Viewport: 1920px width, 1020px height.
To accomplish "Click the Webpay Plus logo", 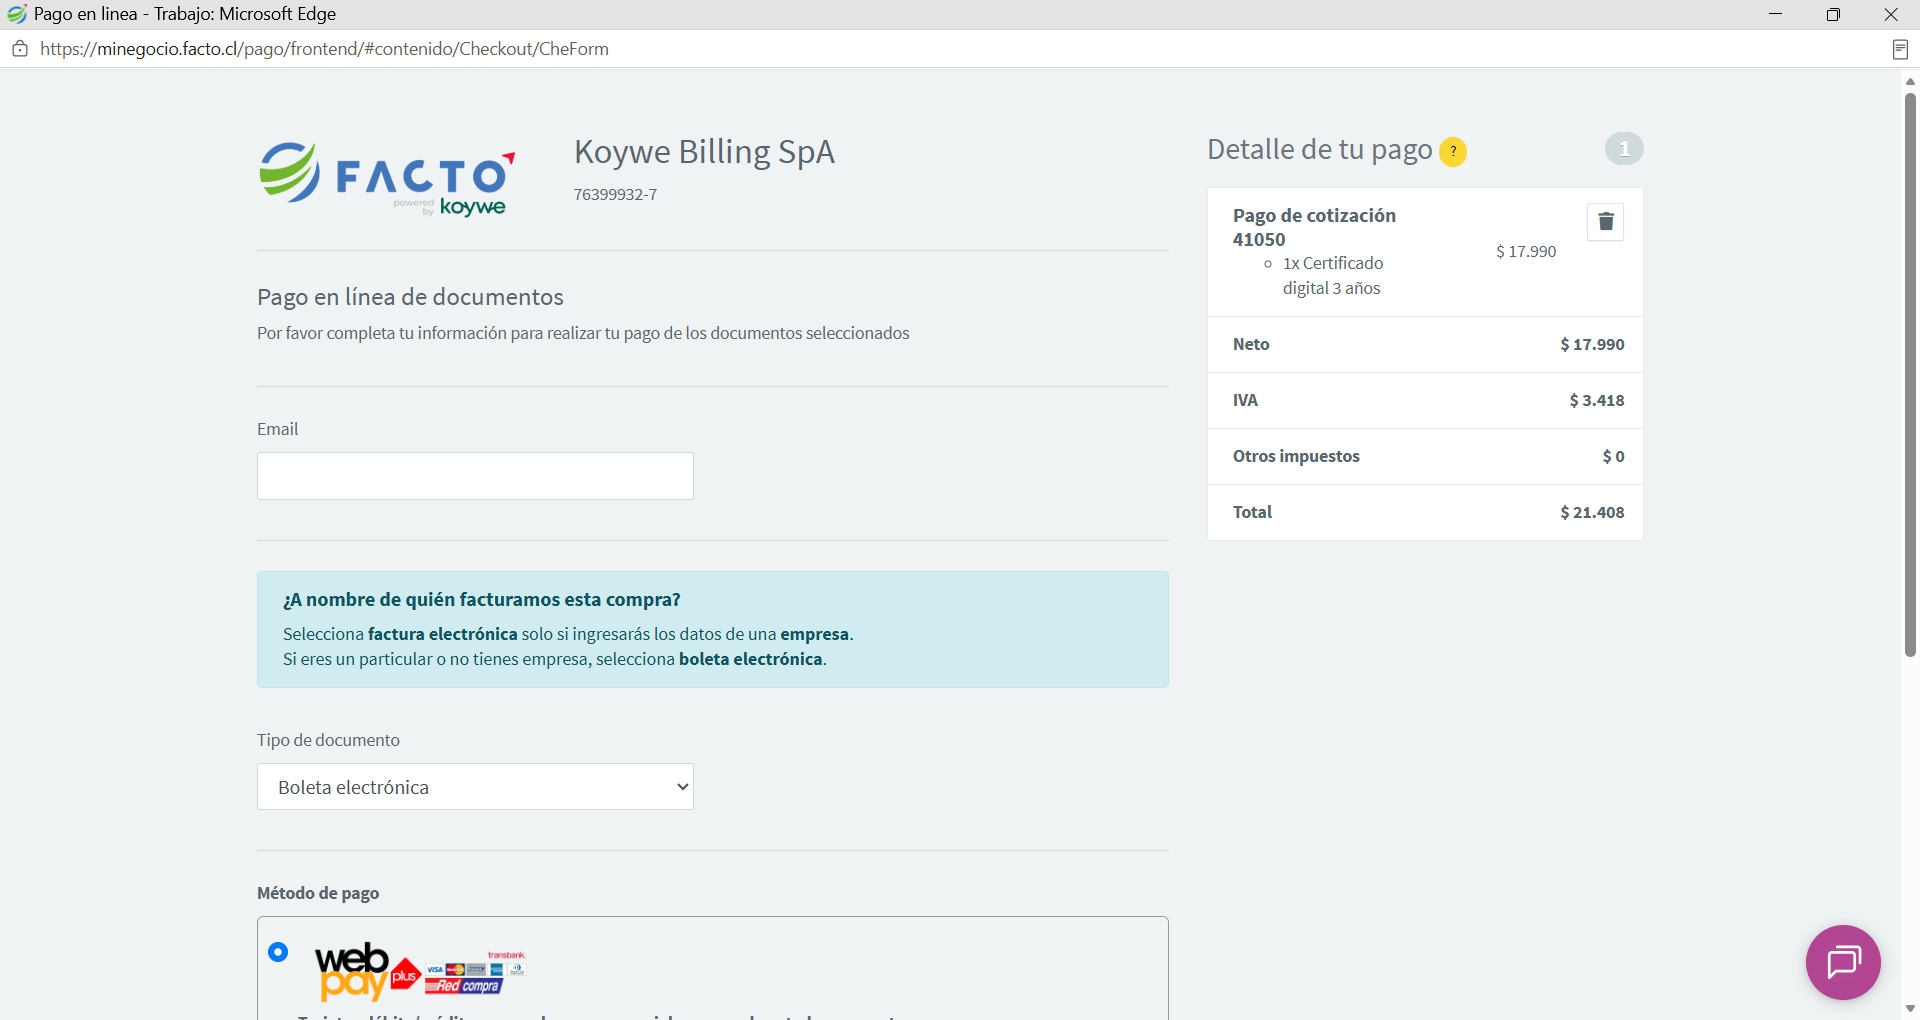I will click(420, 971).
